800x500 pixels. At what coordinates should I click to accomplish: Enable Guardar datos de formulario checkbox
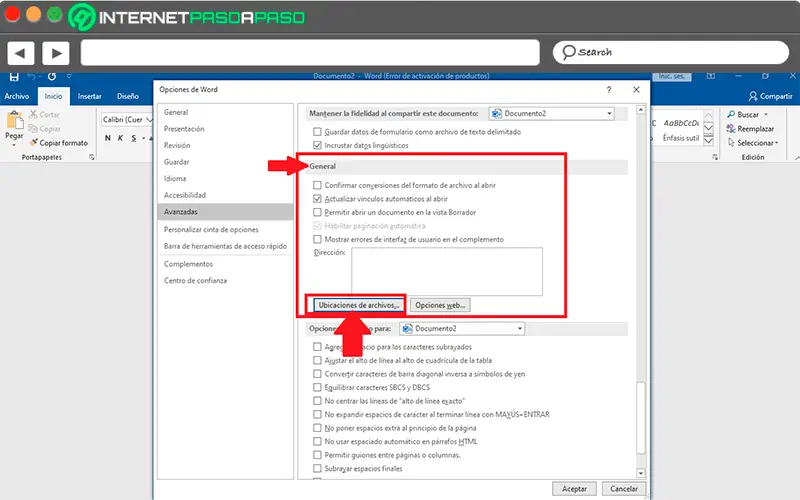317,132
